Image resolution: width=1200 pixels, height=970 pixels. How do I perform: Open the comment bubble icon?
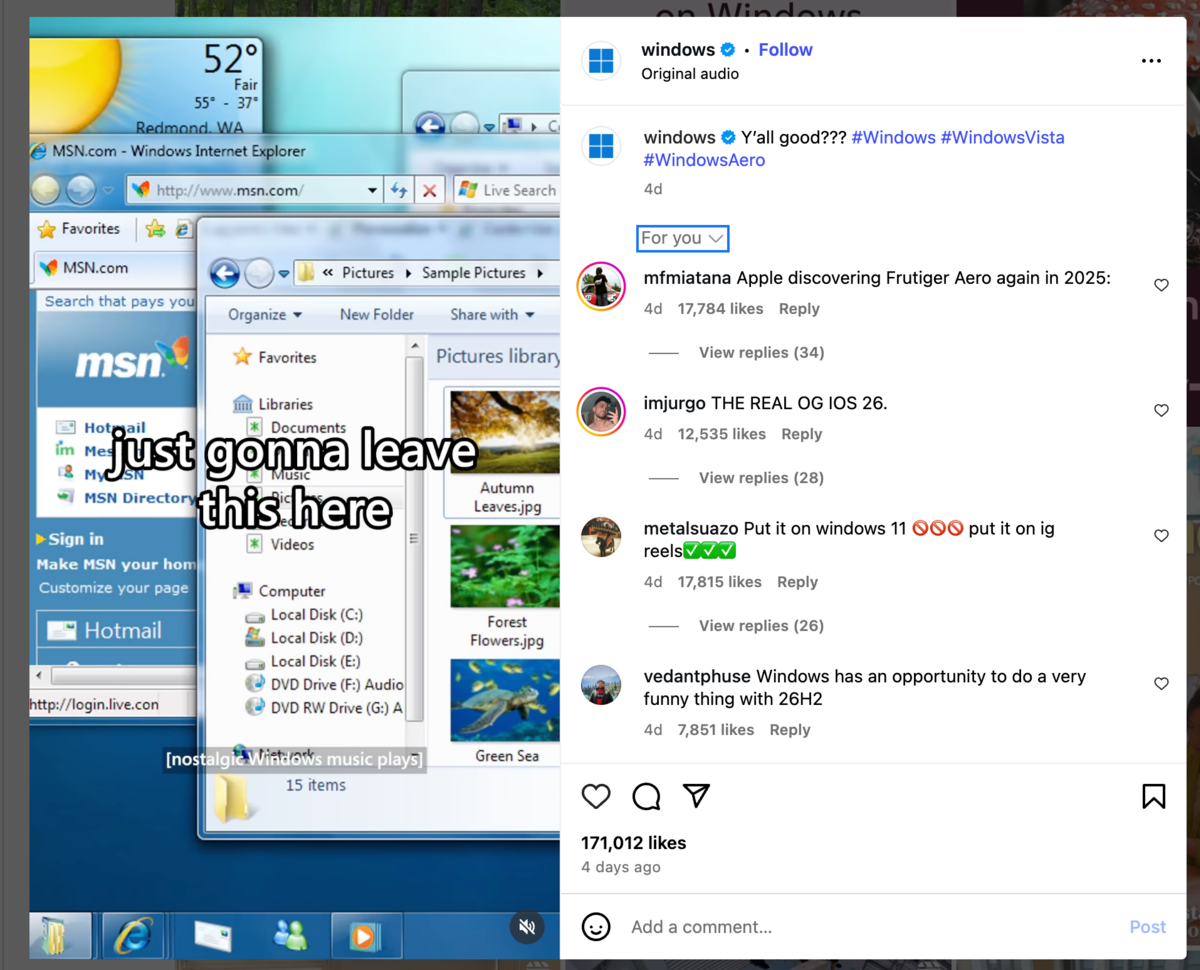pos(647,796)
